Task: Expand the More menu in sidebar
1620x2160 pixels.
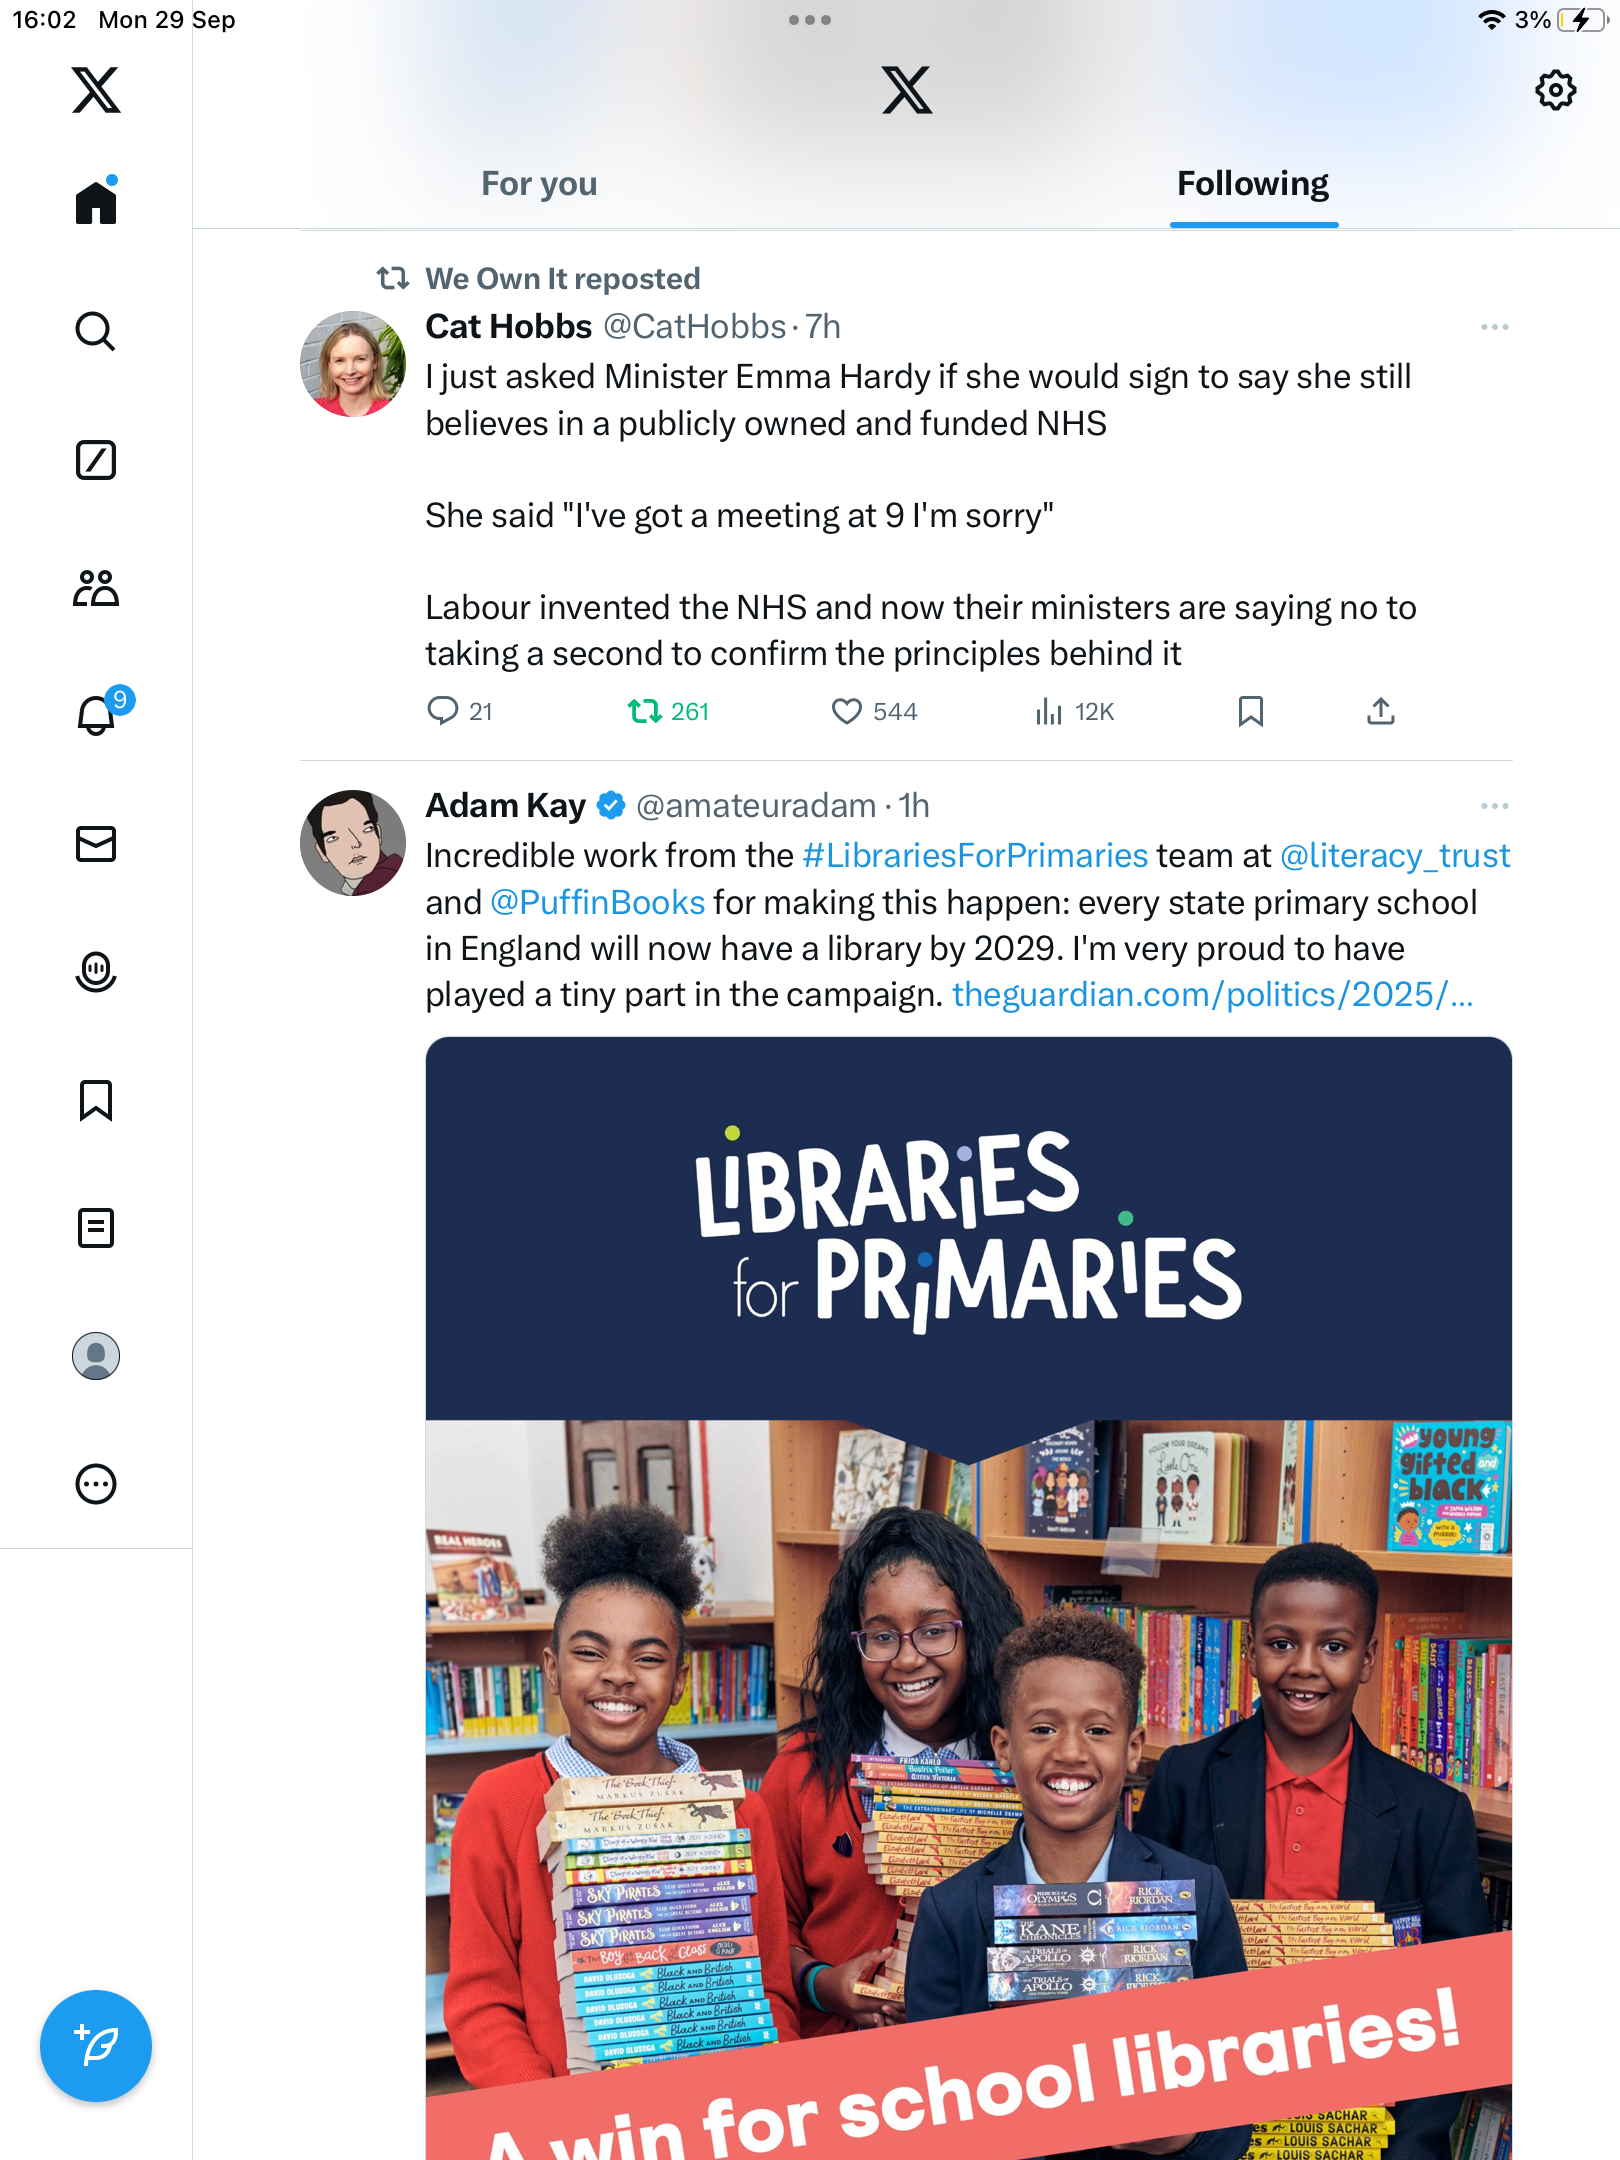Action: point(96,1484)
